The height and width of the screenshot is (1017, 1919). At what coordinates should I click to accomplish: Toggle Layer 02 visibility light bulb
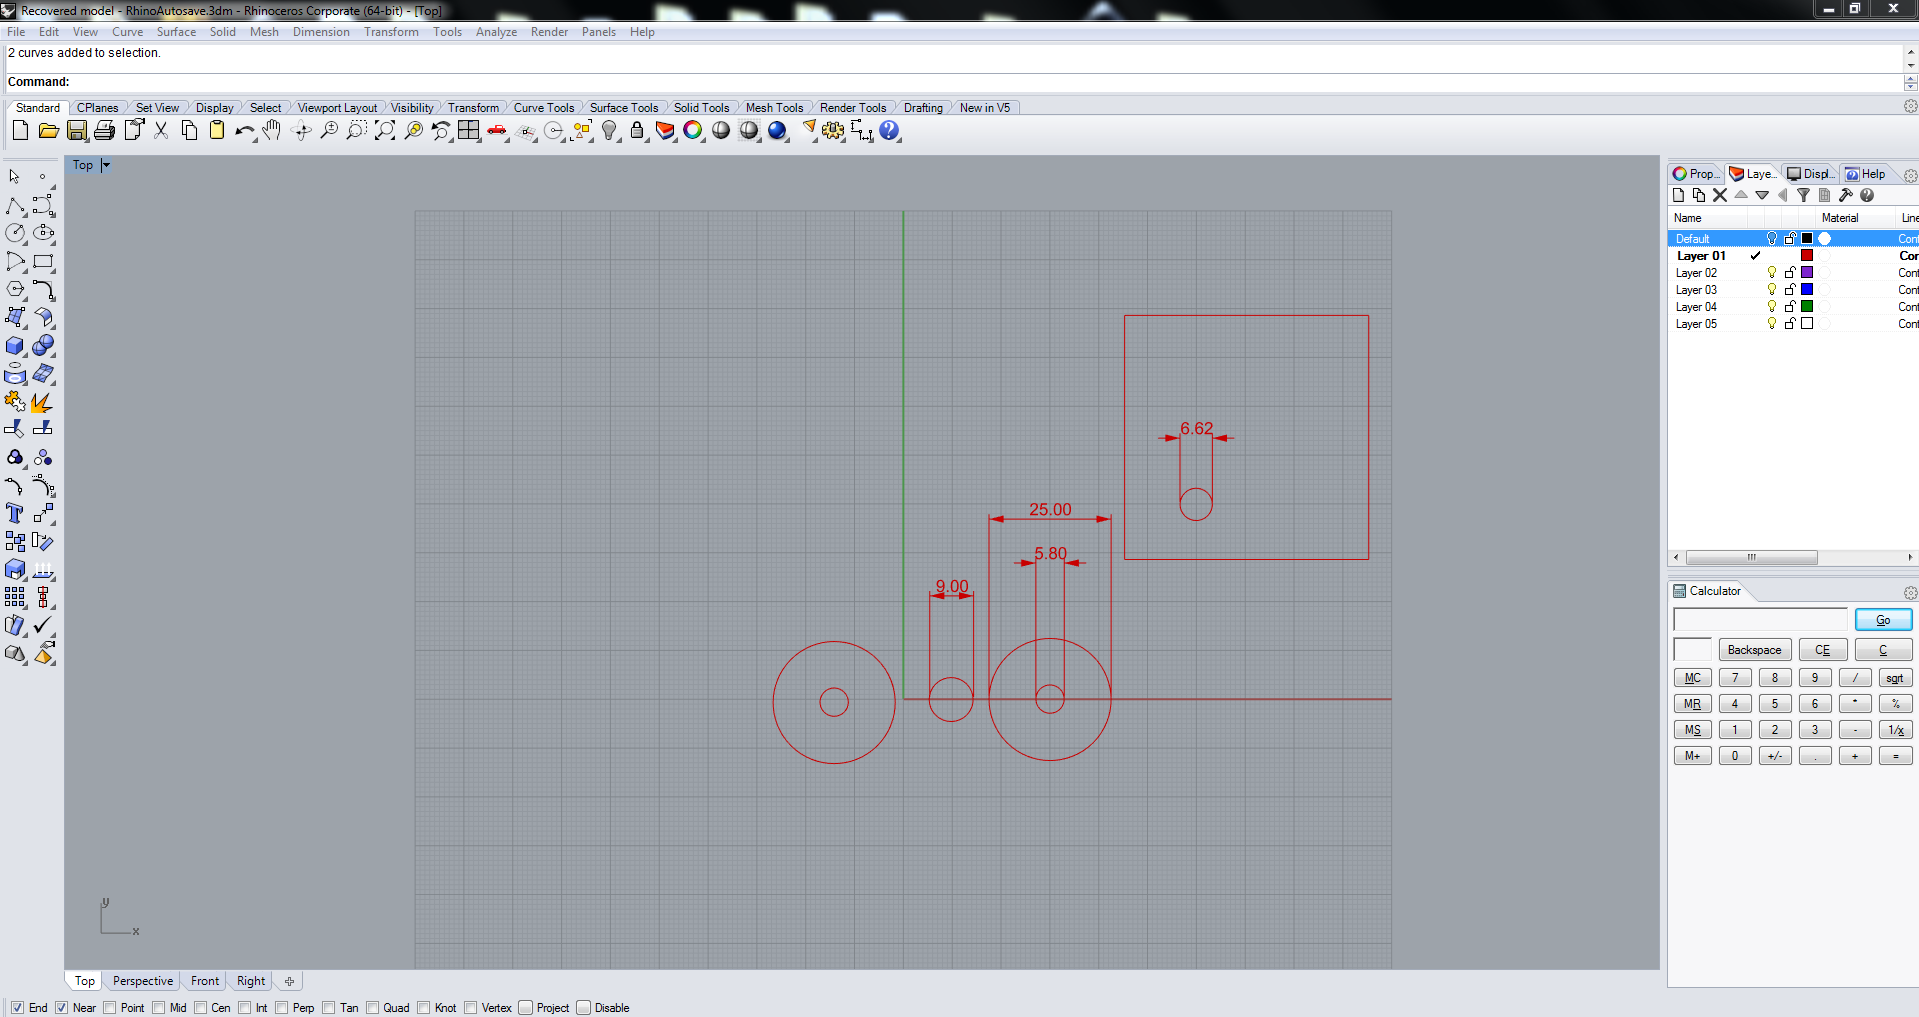tap(1772, 272)
